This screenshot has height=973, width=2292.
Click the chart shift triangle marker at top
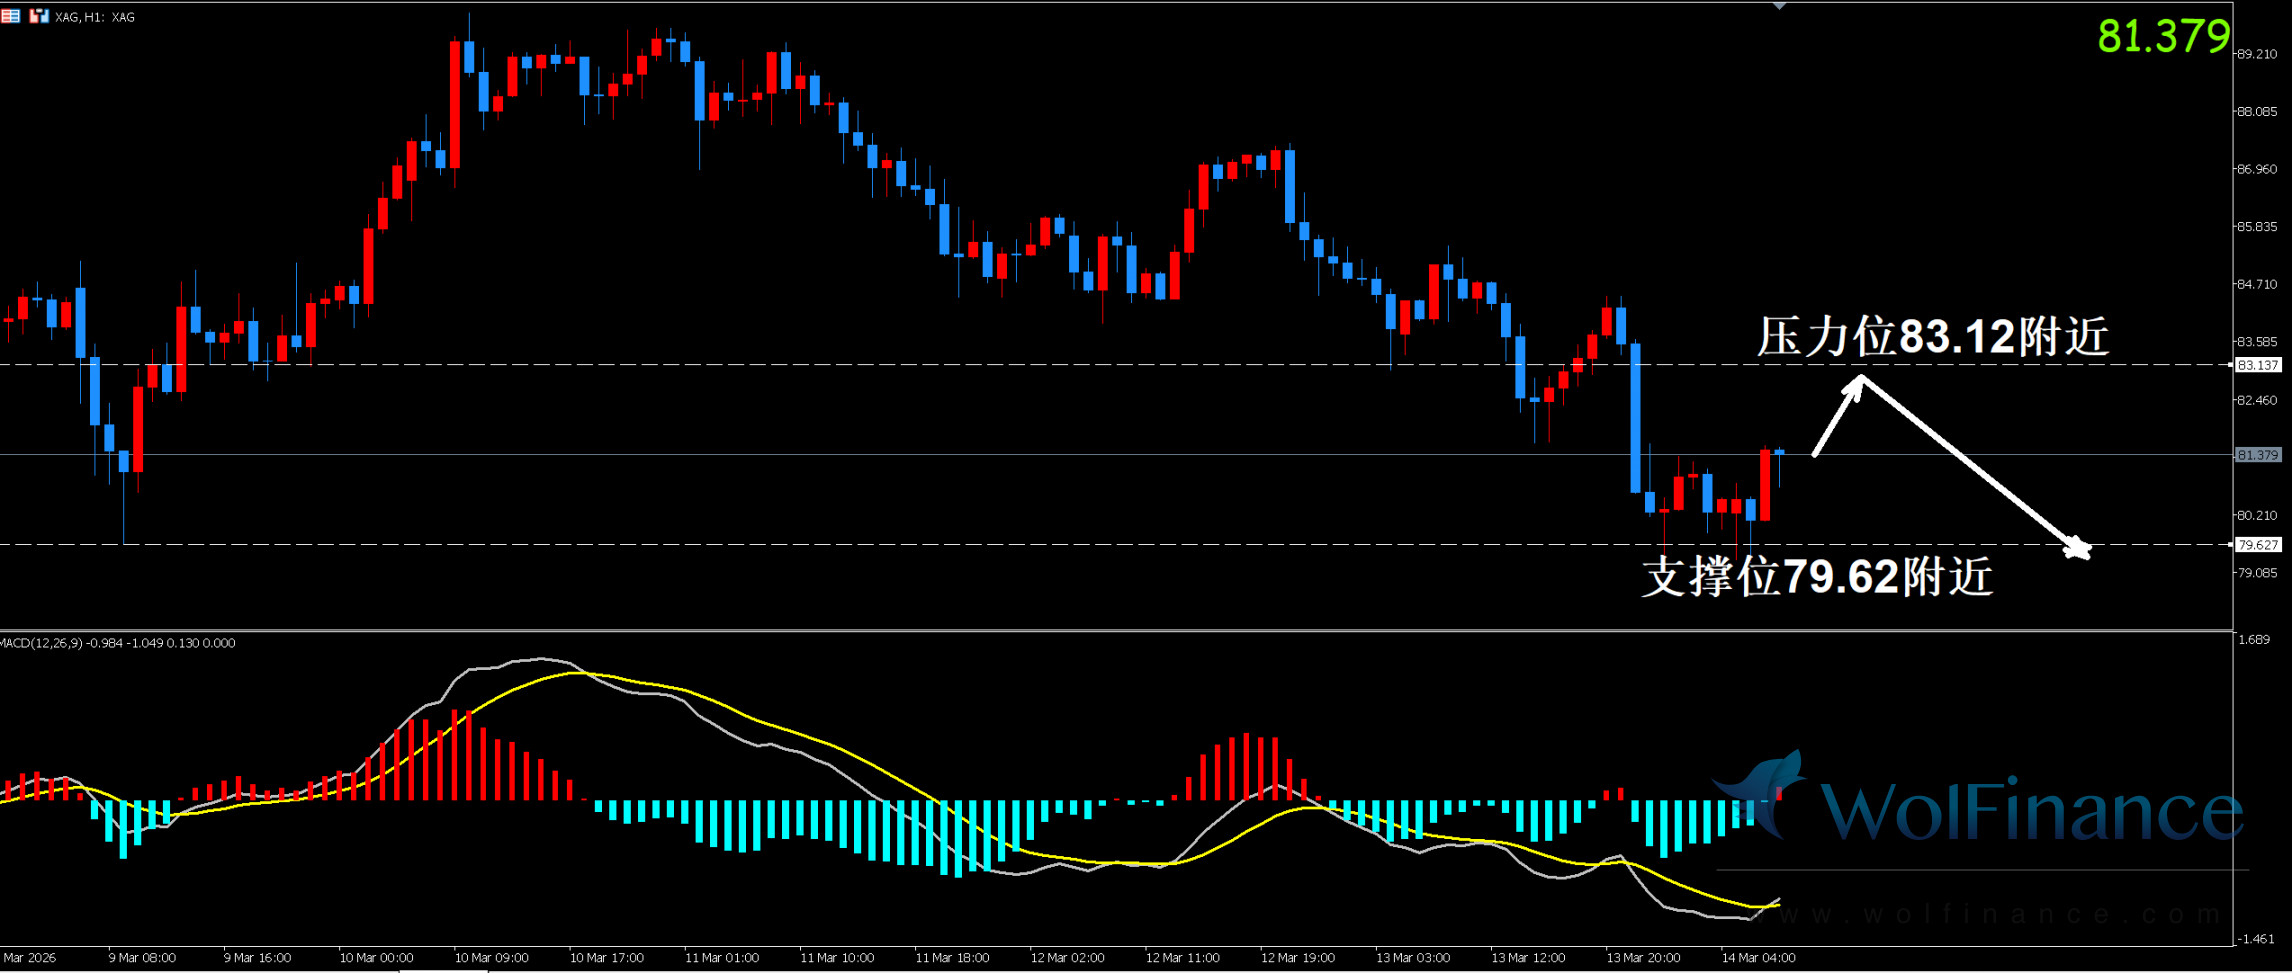coord(1779,7)
